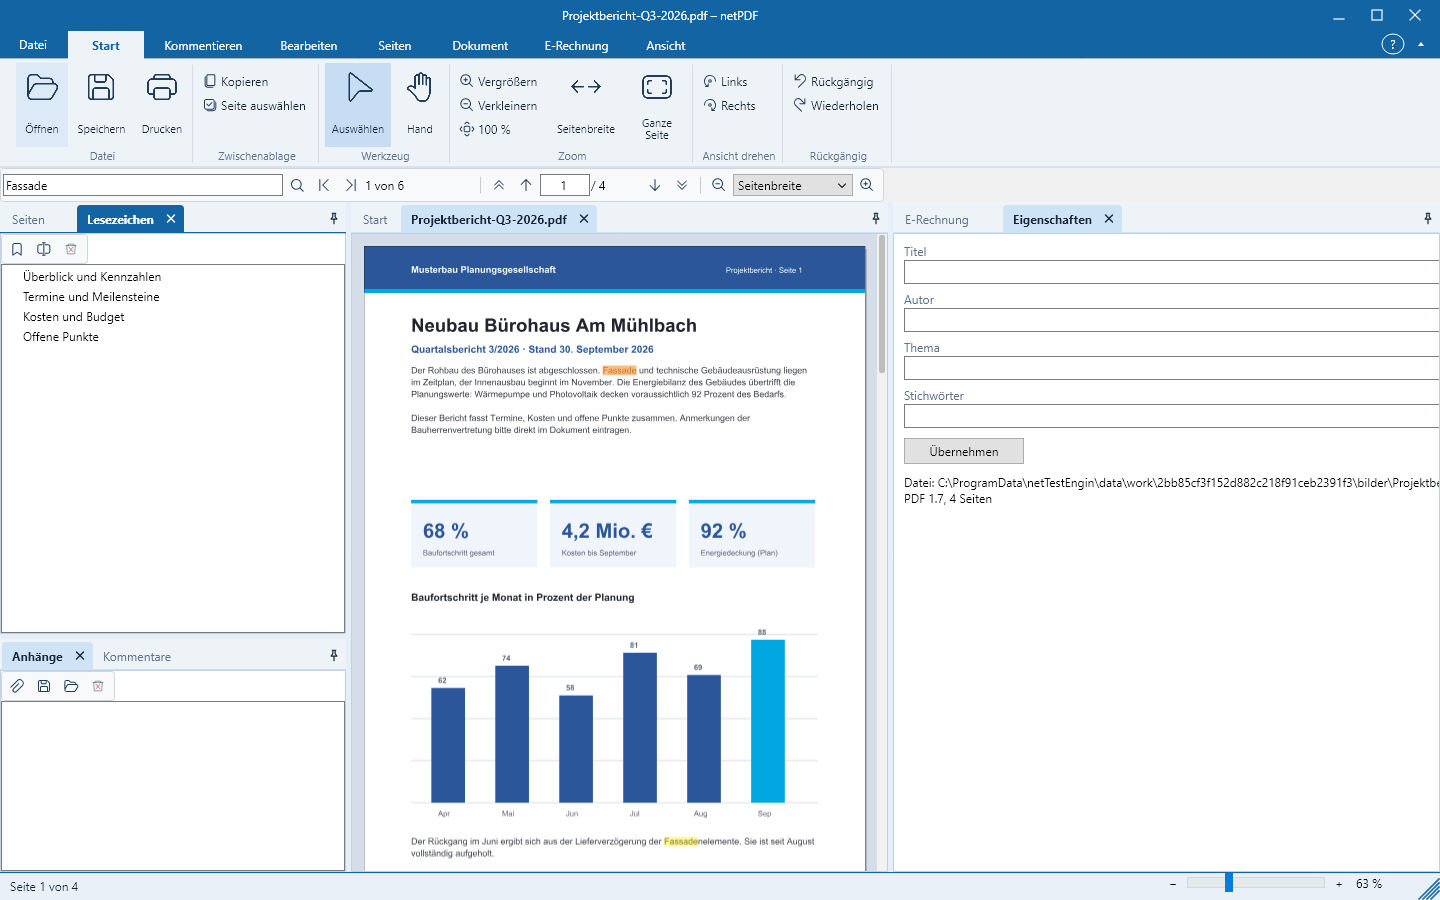
Task: Zoom out using Verkleinern
Action: pos(498,106)
